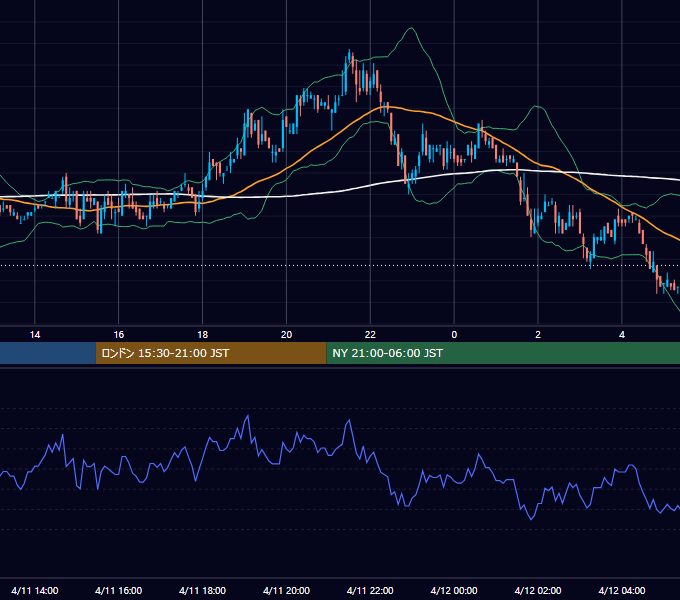Click the 20 hour label on price chart axis
The height and width of the screenshot is (600, 680).
(x=286, y=335)
